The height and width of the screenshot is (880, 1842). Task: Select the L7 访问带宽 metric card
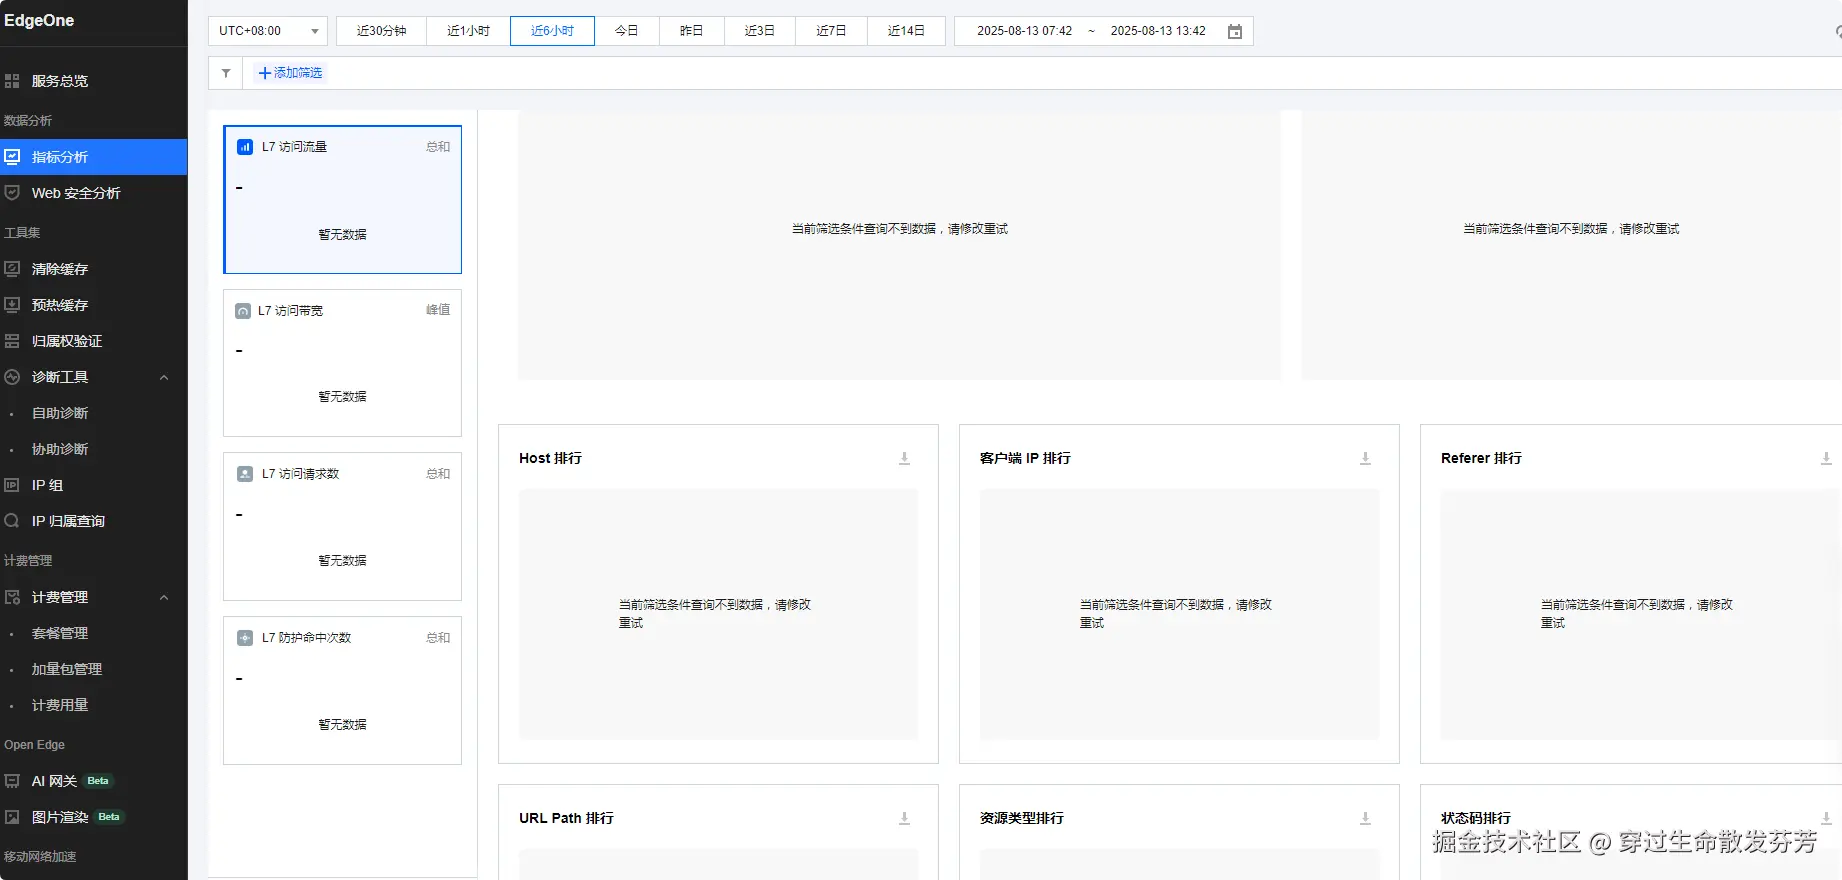coord(343,363)
